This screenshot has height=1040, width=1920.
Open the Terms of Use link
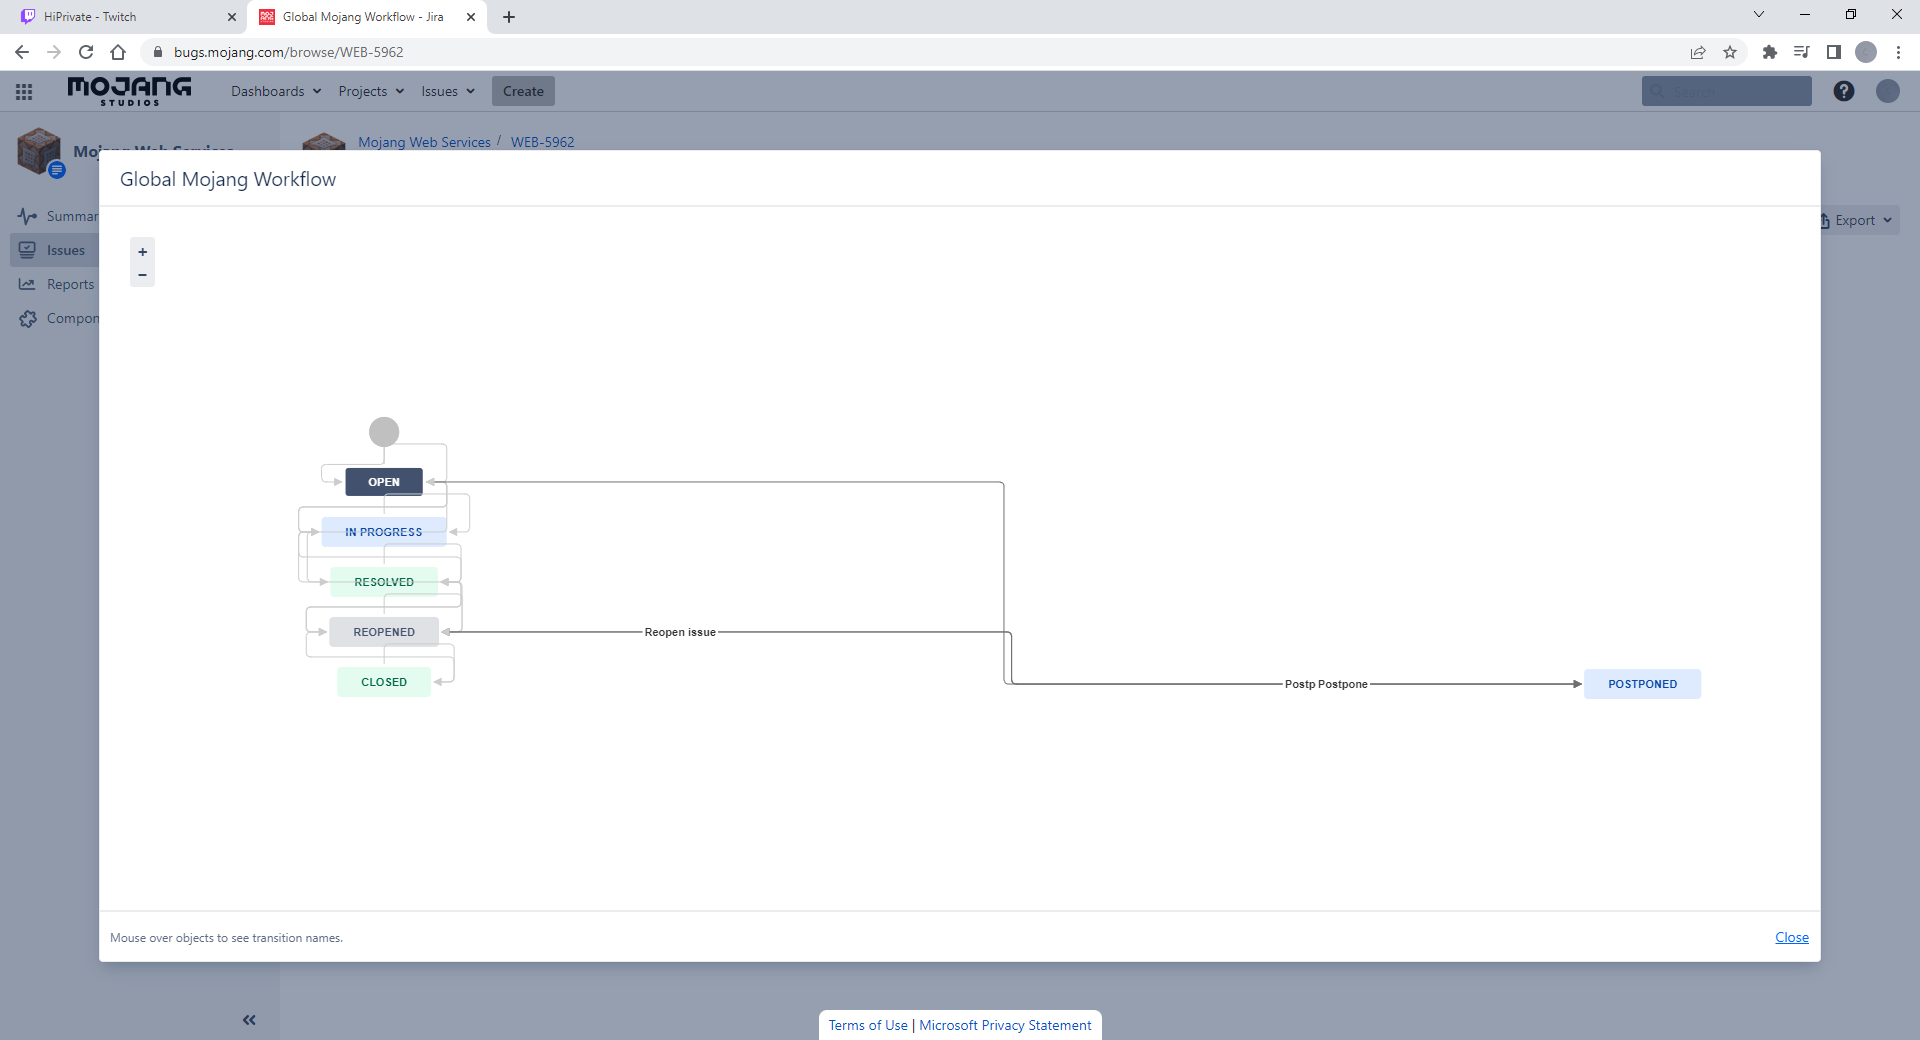coord(868,1025)
